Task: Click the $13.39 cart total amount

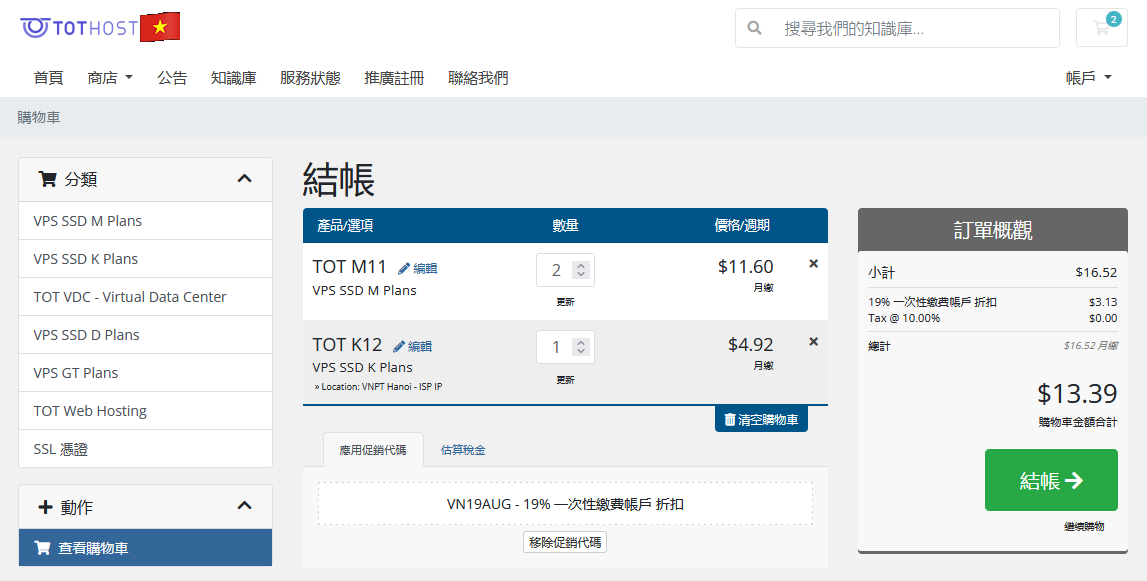Action: point(1077,394)
